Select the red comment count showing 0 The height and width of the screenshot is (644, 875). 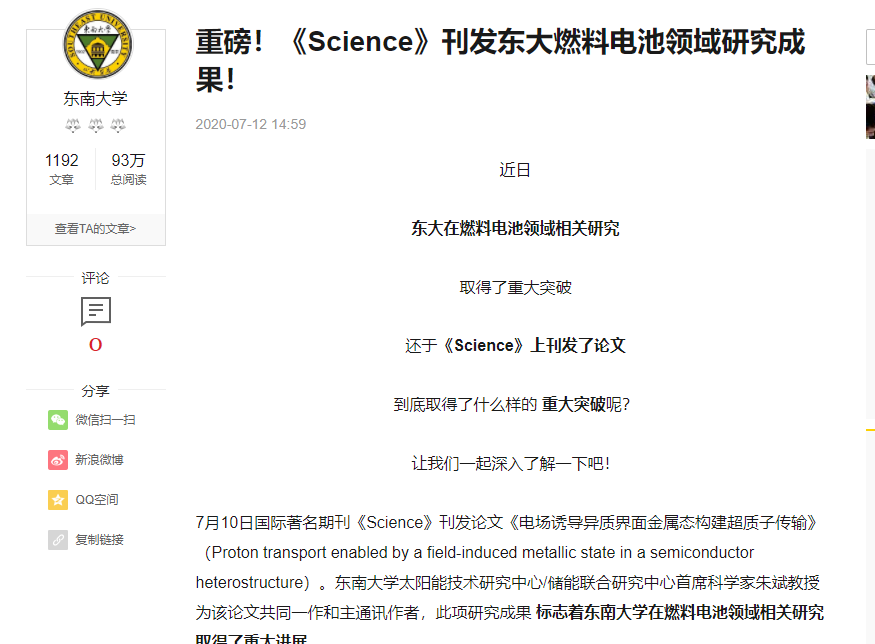pyautogui.click(x=95, y=344)
